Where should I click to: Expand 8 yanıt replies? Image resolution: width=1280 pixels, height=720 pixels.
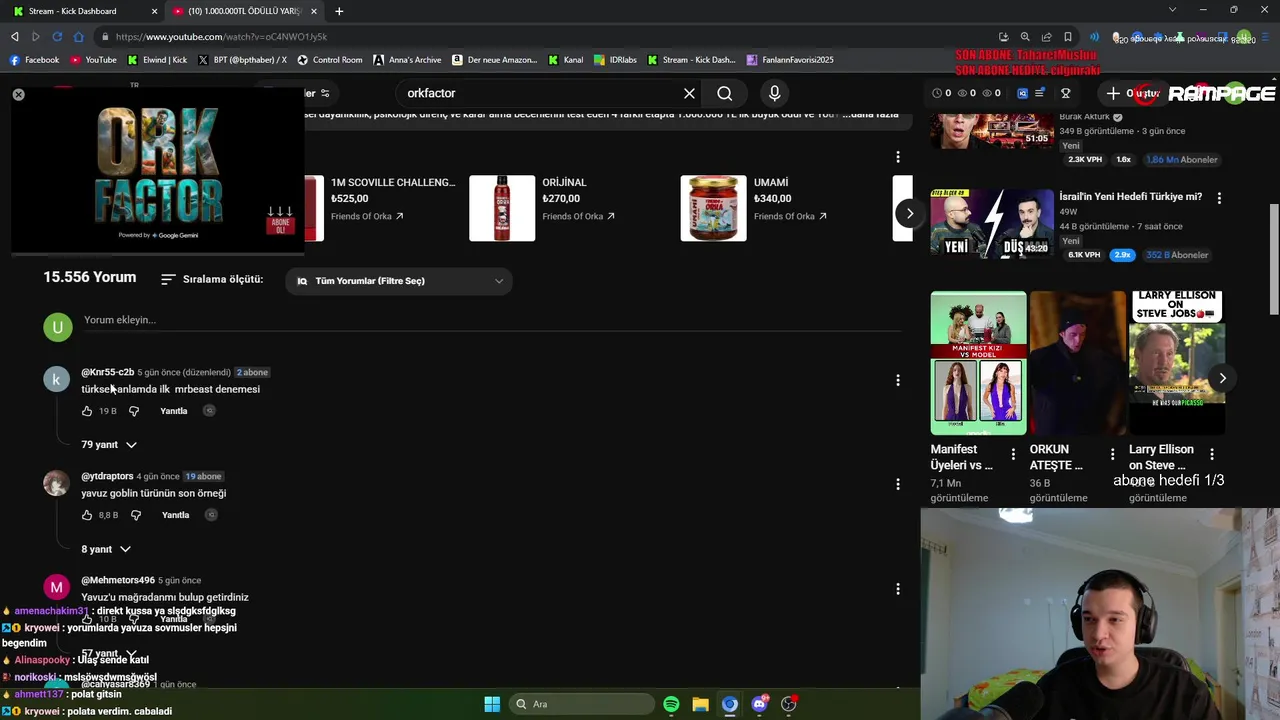[106, 549]
